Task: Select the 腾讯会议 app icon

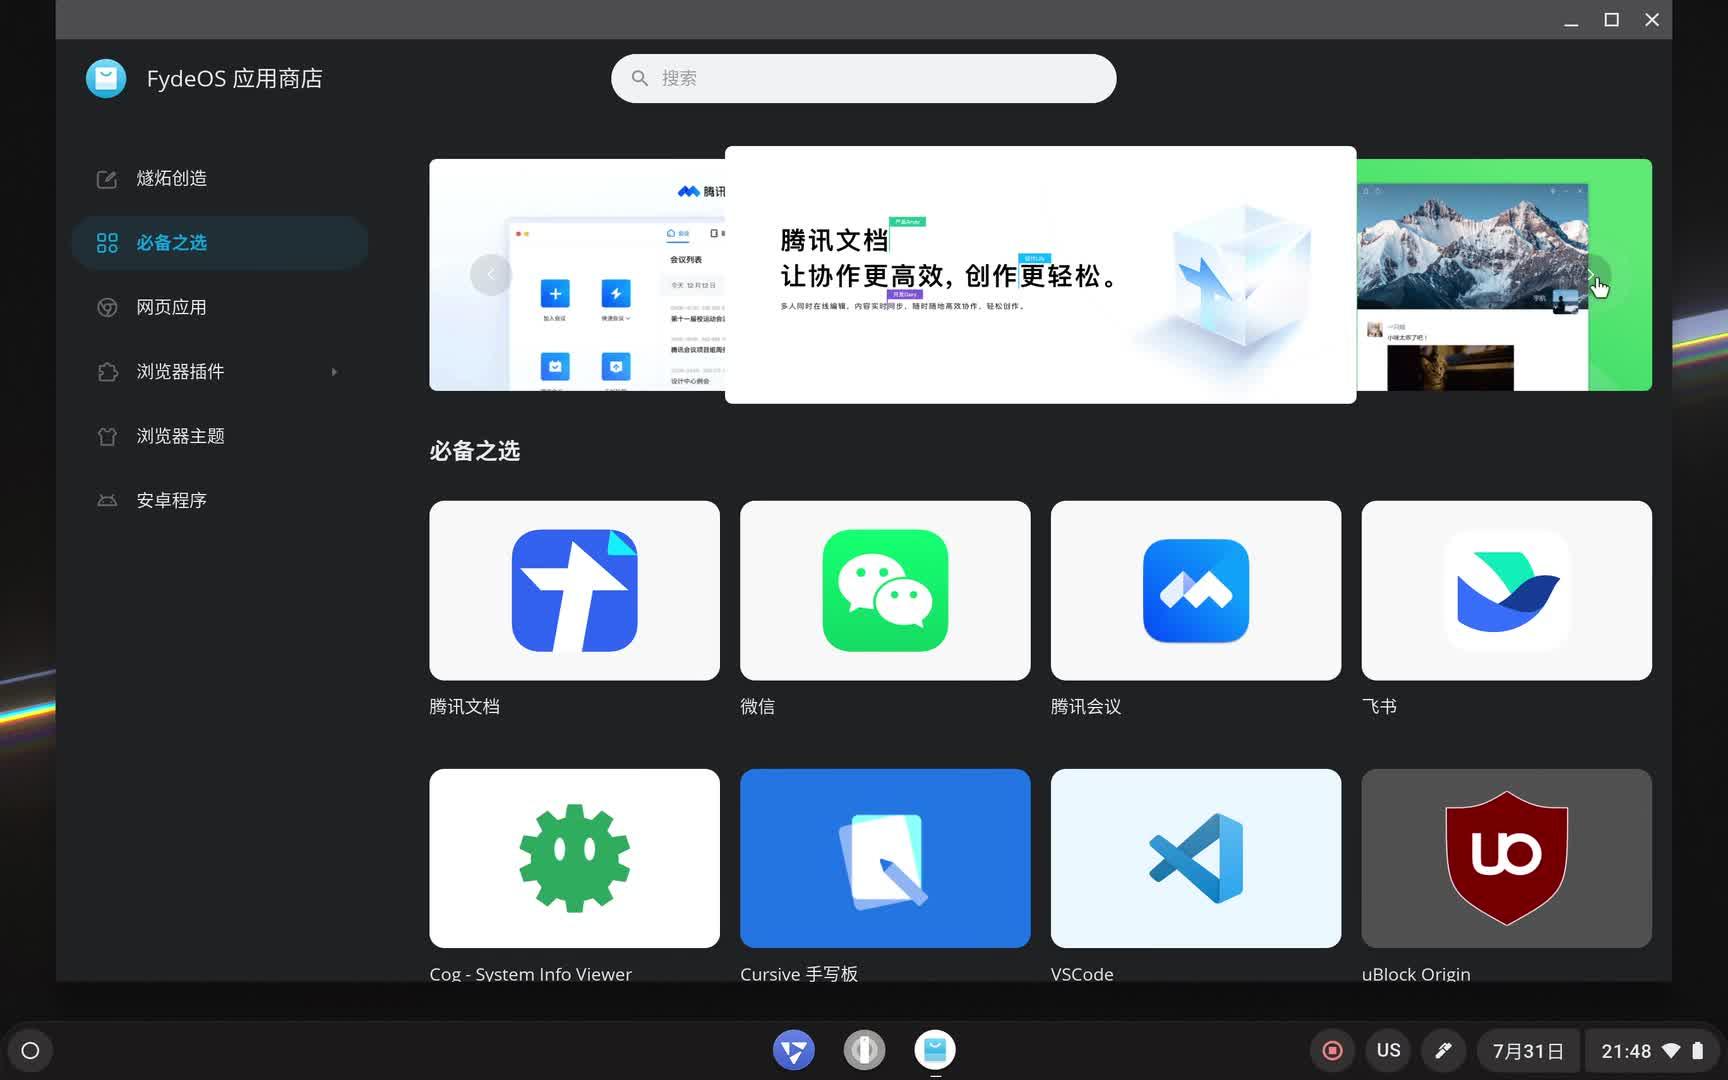Action: [1195, 590]
